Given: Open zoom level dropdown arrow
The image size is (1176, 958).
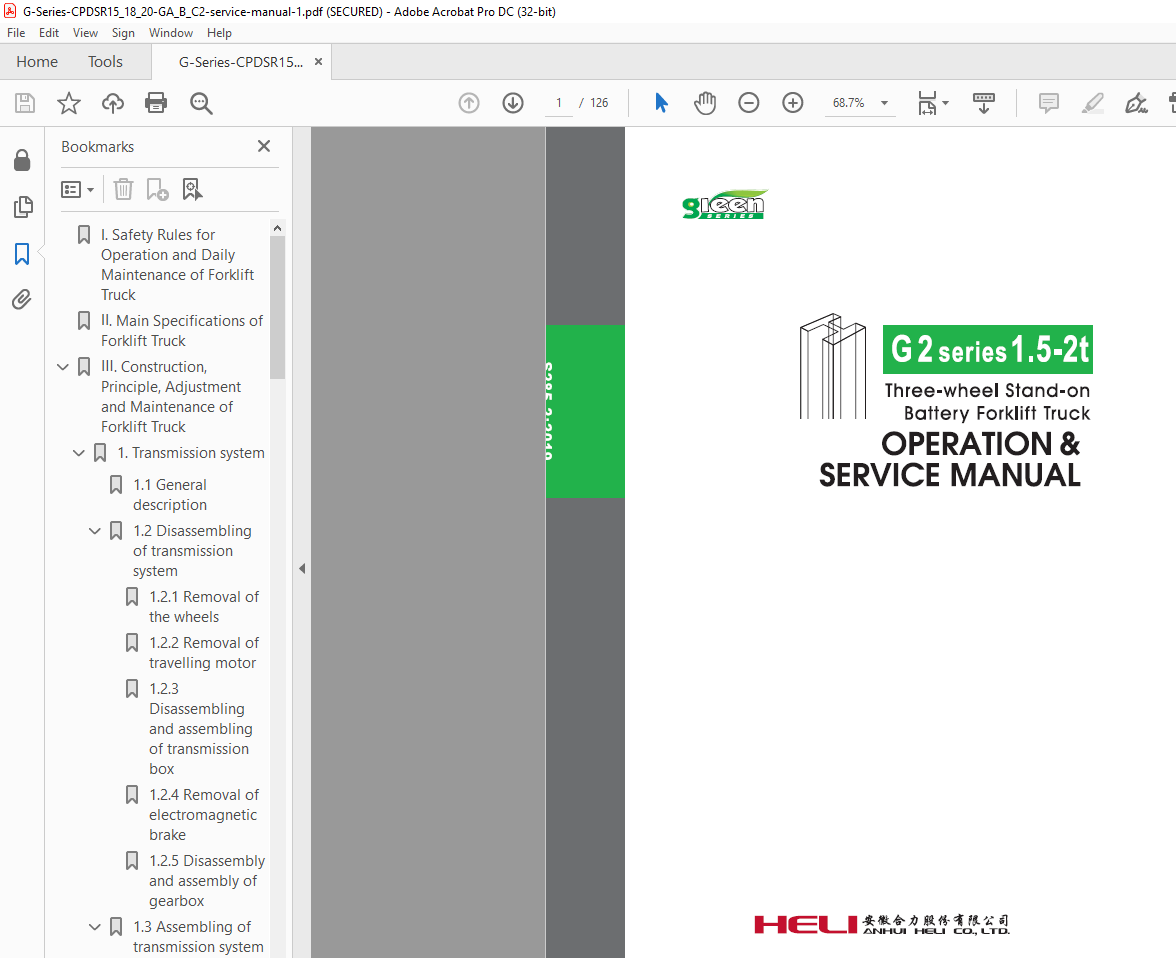Looking at the screenshot, I should (884, 103).
